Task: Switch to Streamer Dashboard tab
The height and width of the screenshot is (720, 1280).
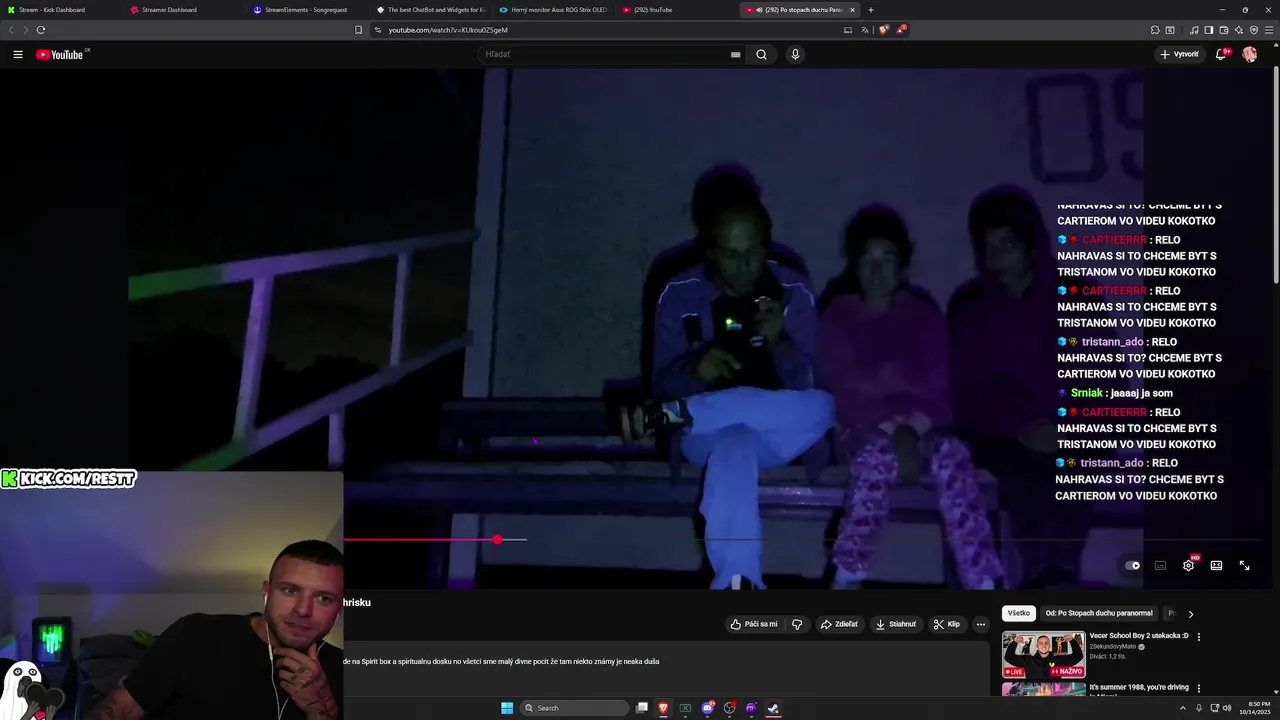Action: [180, 10]
